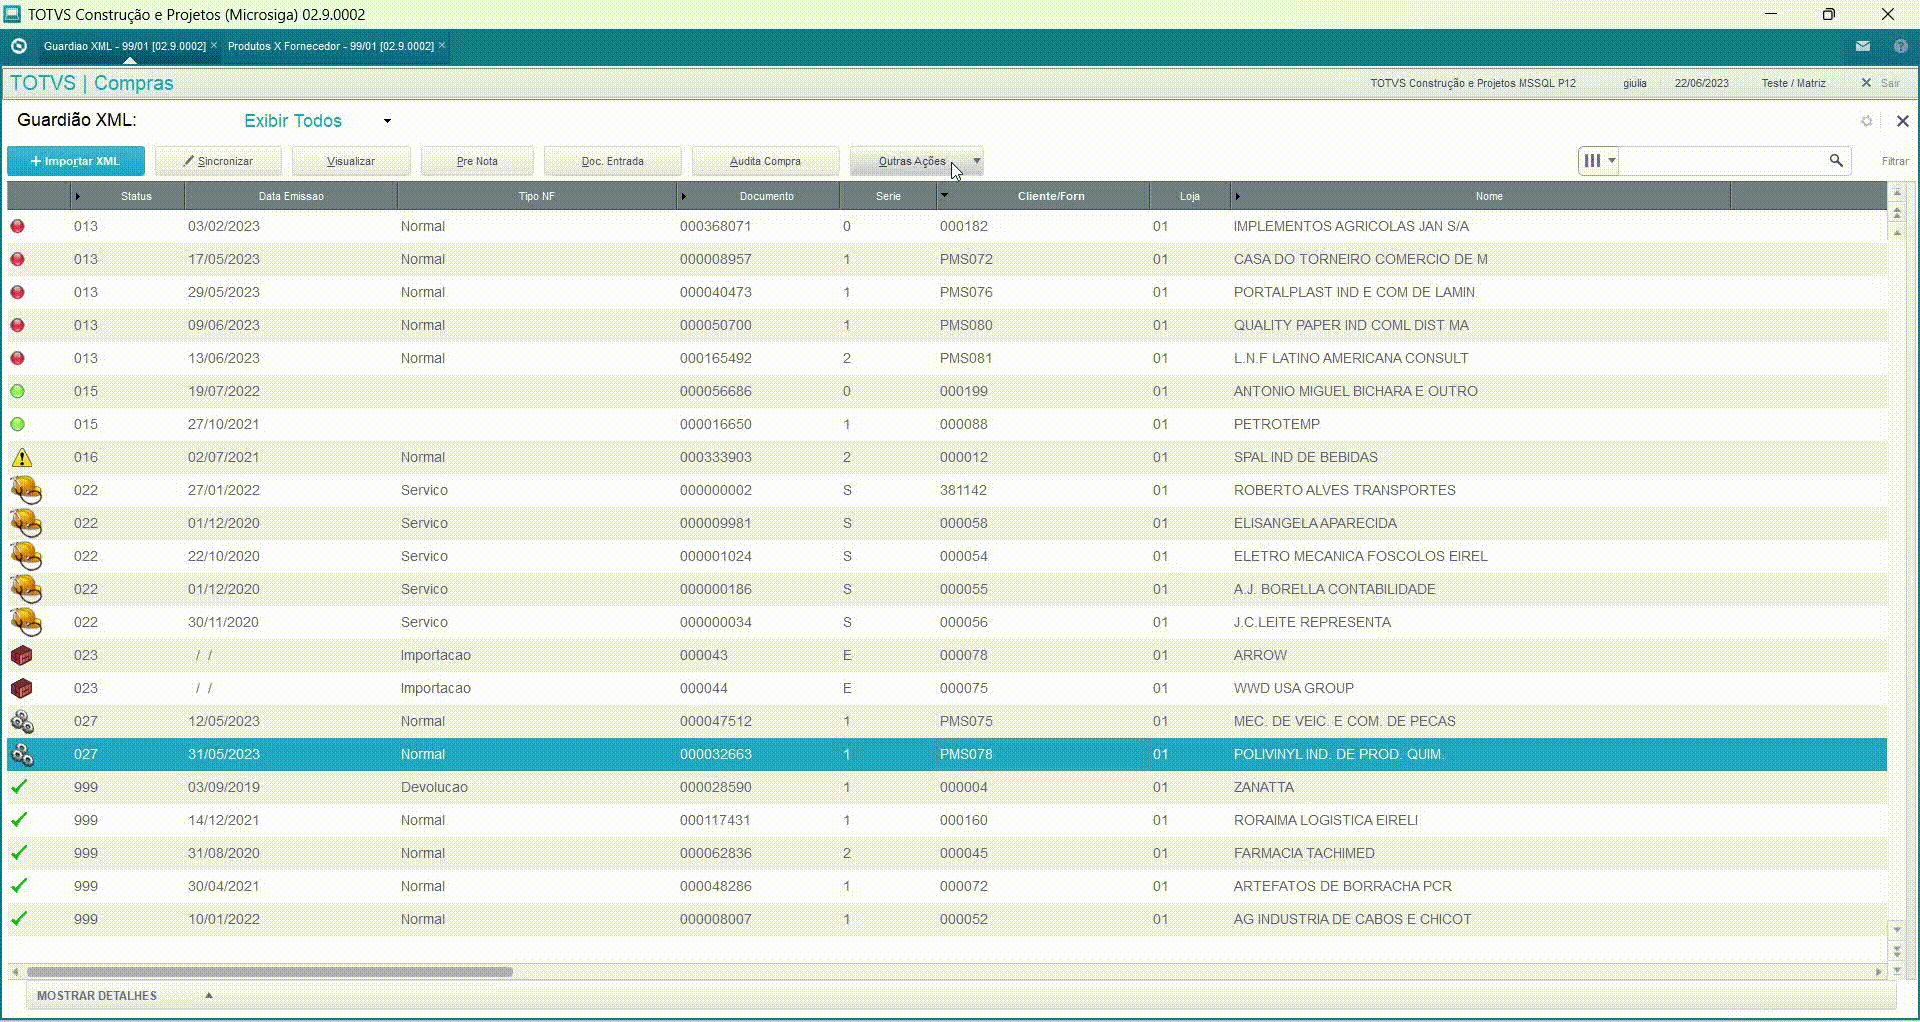
Task: Click green checkmark of ZANATTA row
Action: (x=19, y=787)
